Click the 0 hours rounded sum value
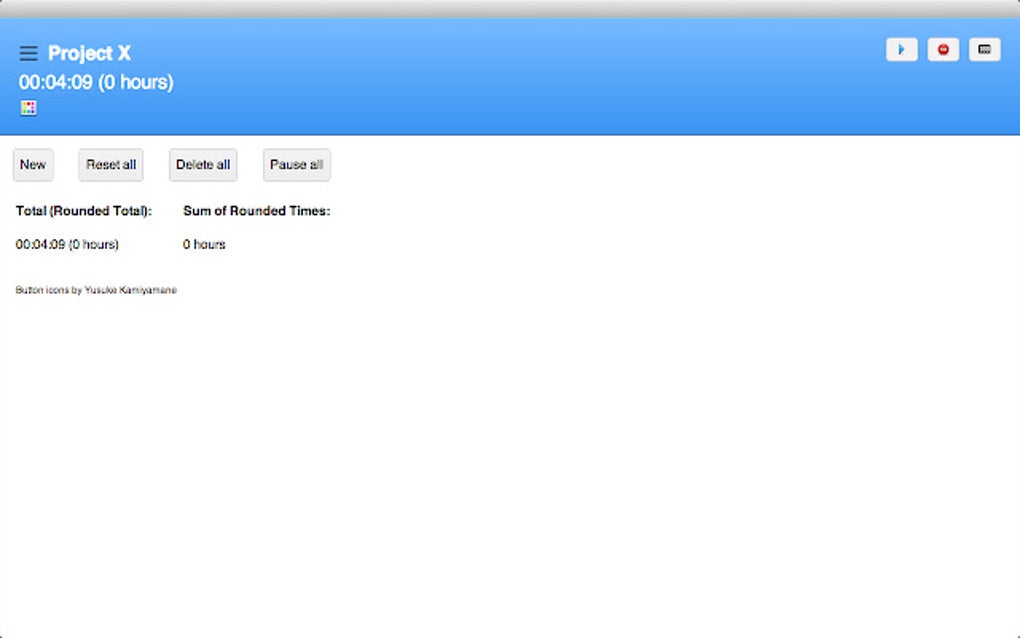Screen dimensions: 1020x638 tap(204, 244)
